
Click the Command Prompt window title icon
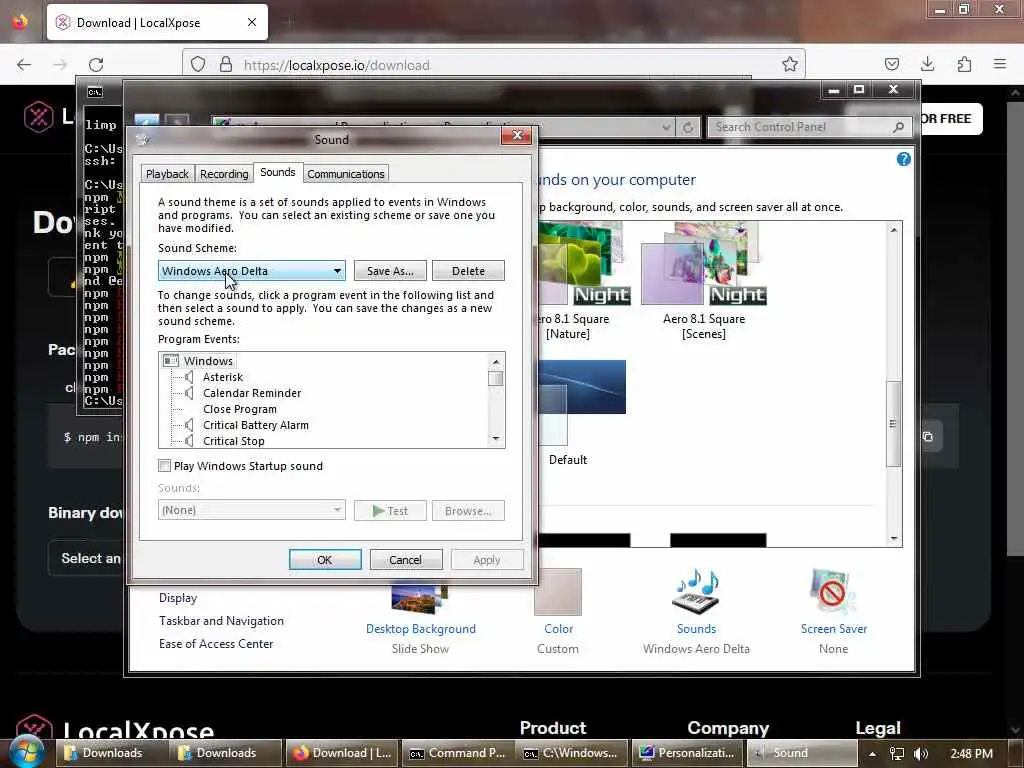(95, 92)
